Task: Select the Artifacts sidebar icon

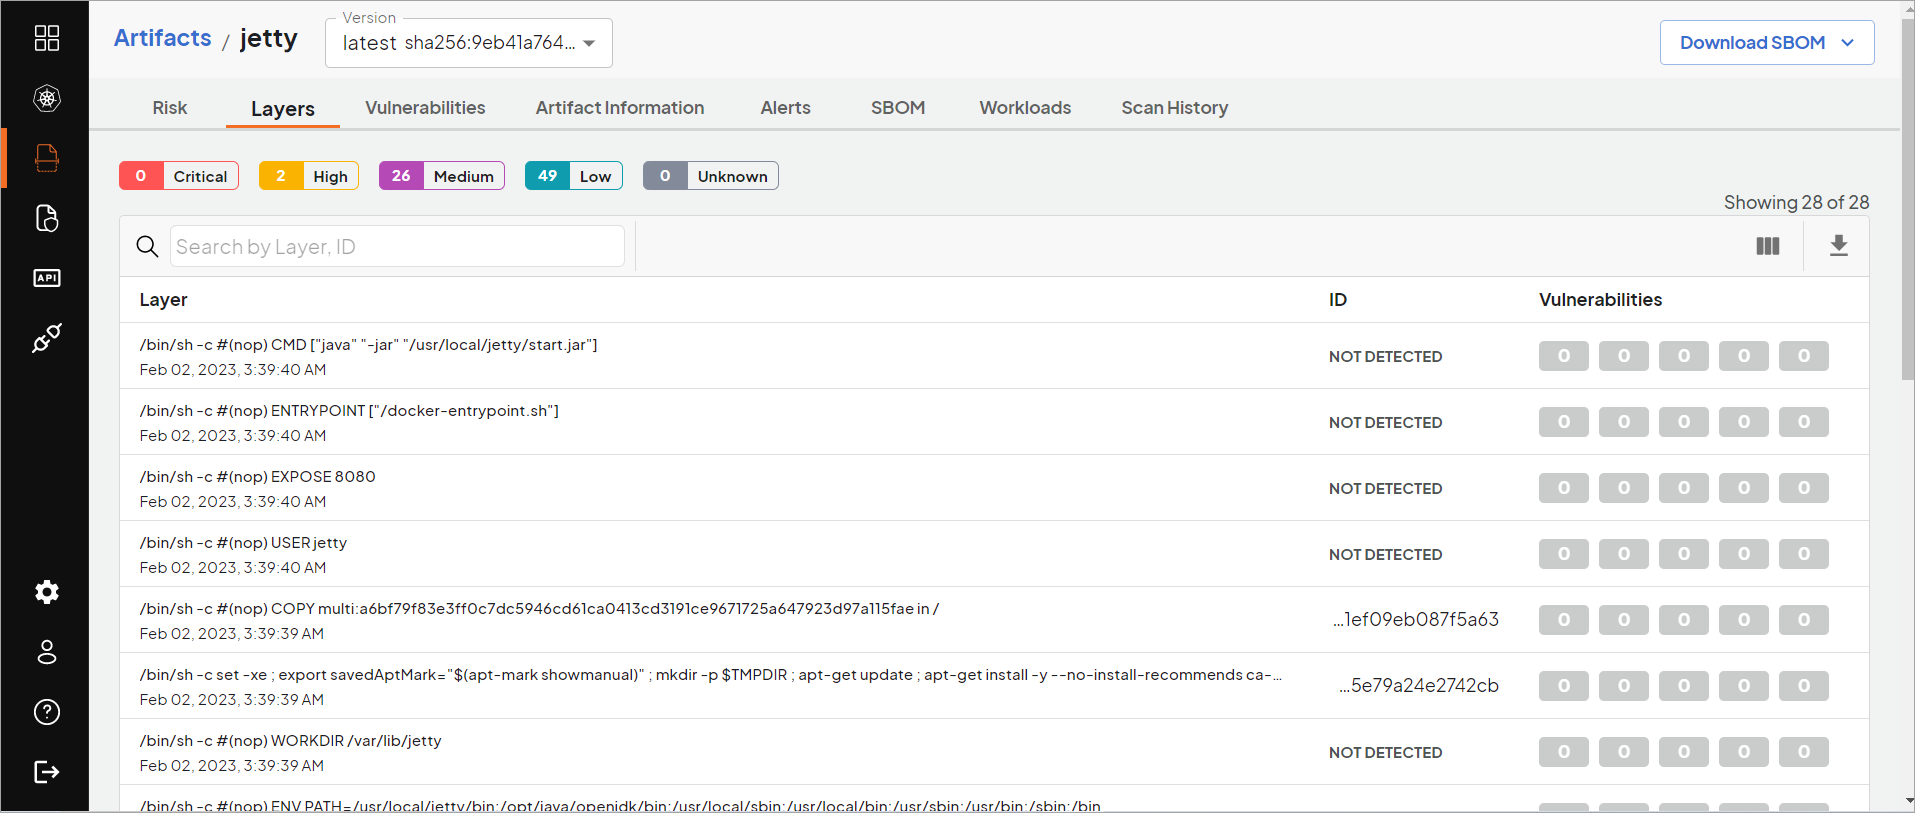Action: pos(47,158)
